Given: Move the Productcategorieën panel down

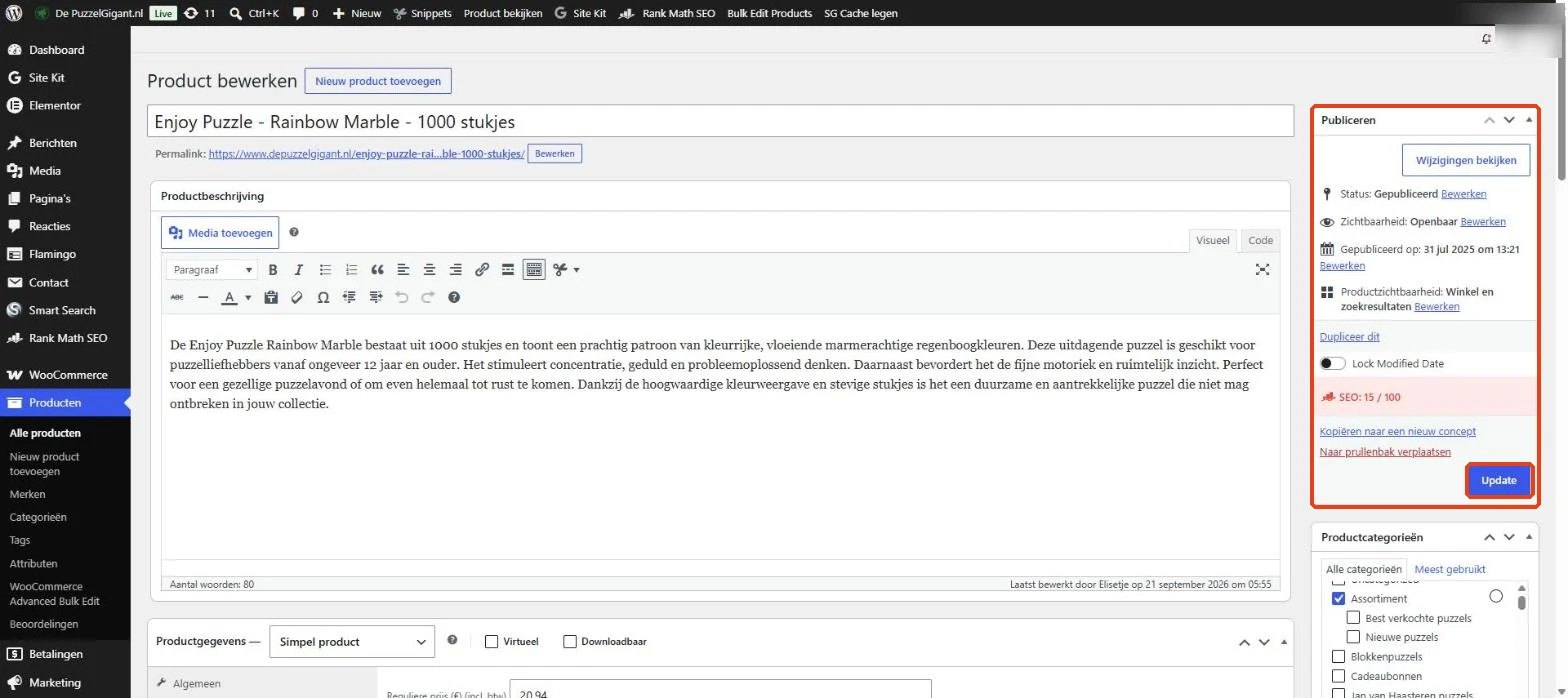Looking at the screenshot, I should (1509, 537).
